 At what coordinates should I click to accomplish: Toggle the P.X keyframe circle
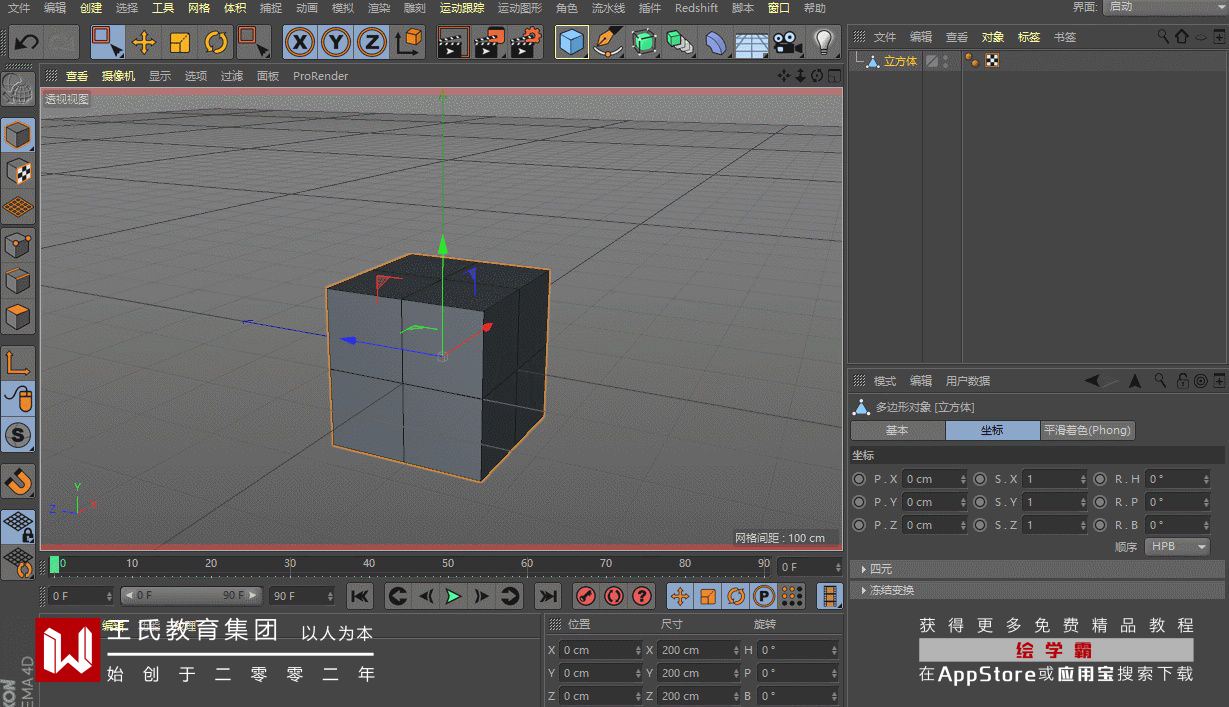click(859, 479)
